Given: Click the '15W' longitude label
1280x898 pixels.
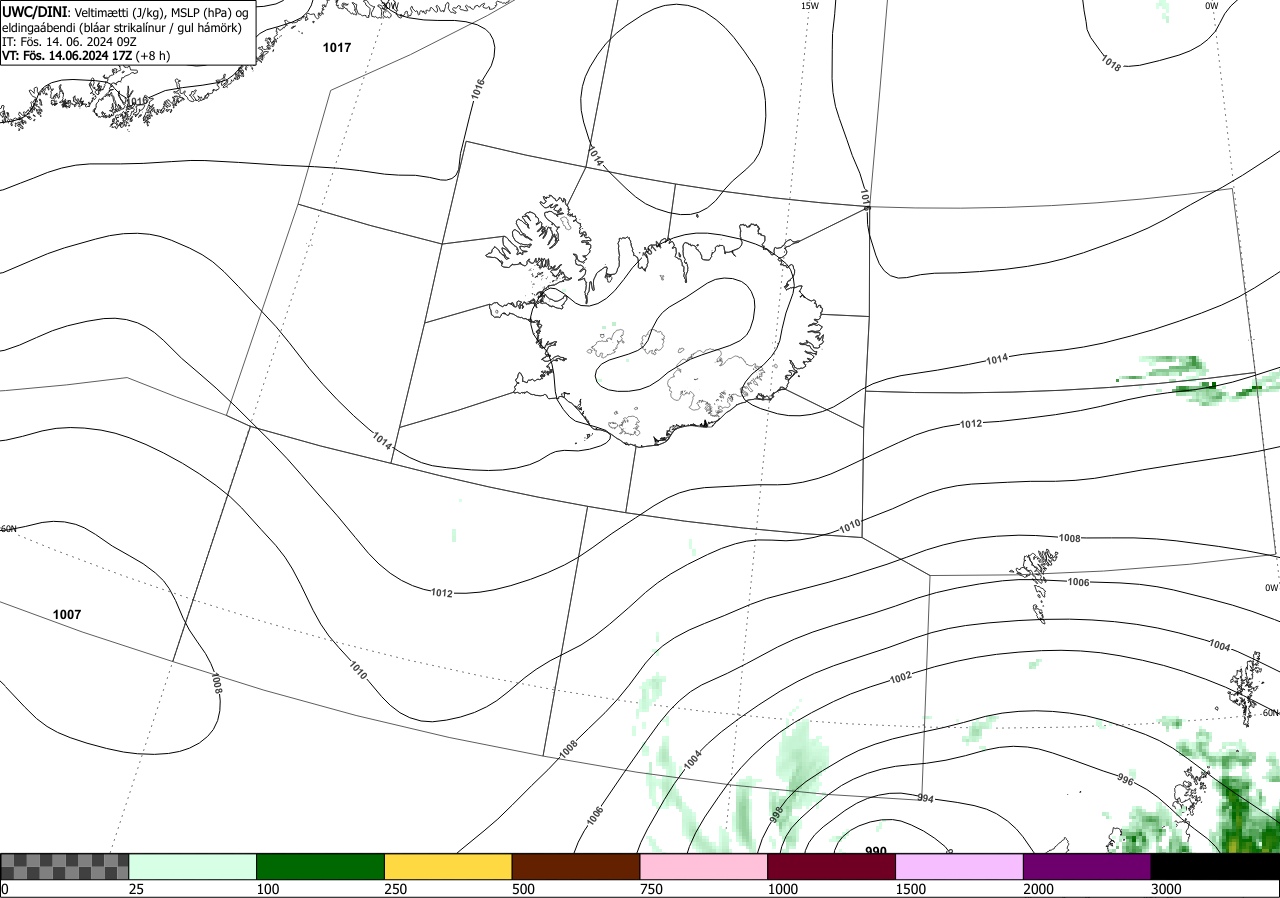Looking at the screenshot, I should point(809,6).
